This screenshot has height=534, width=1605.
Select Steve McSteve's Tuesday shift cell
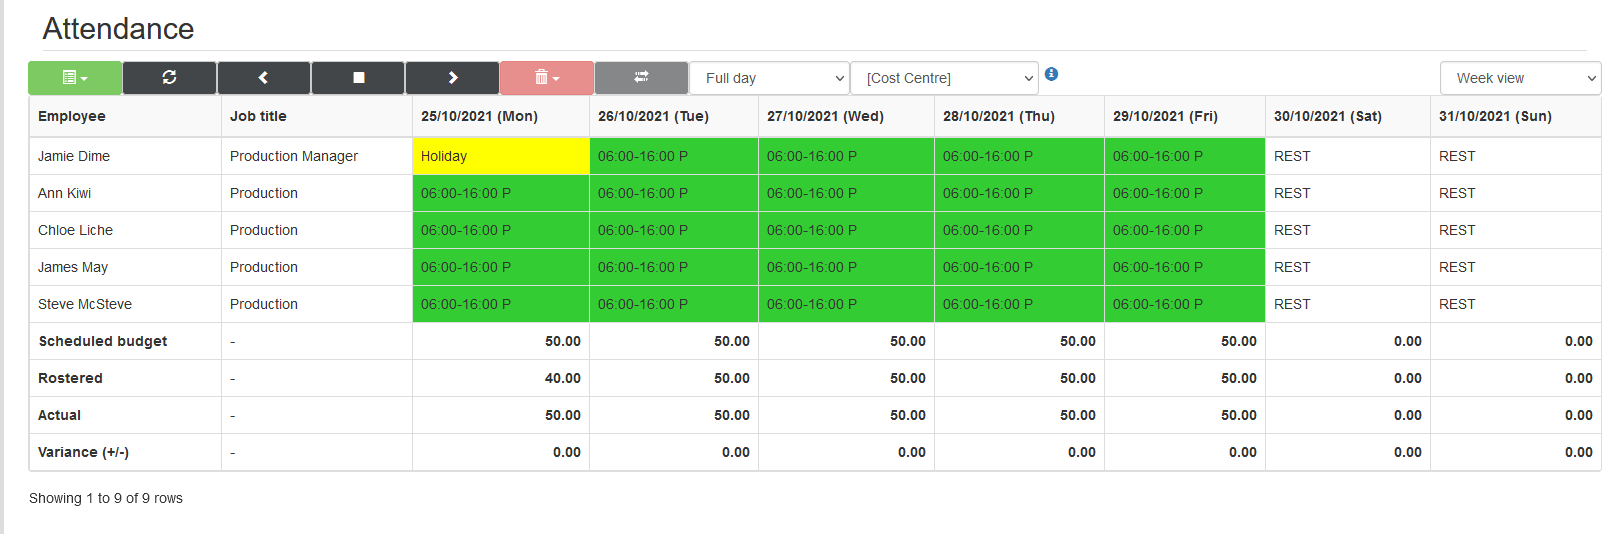coord(674,304)
